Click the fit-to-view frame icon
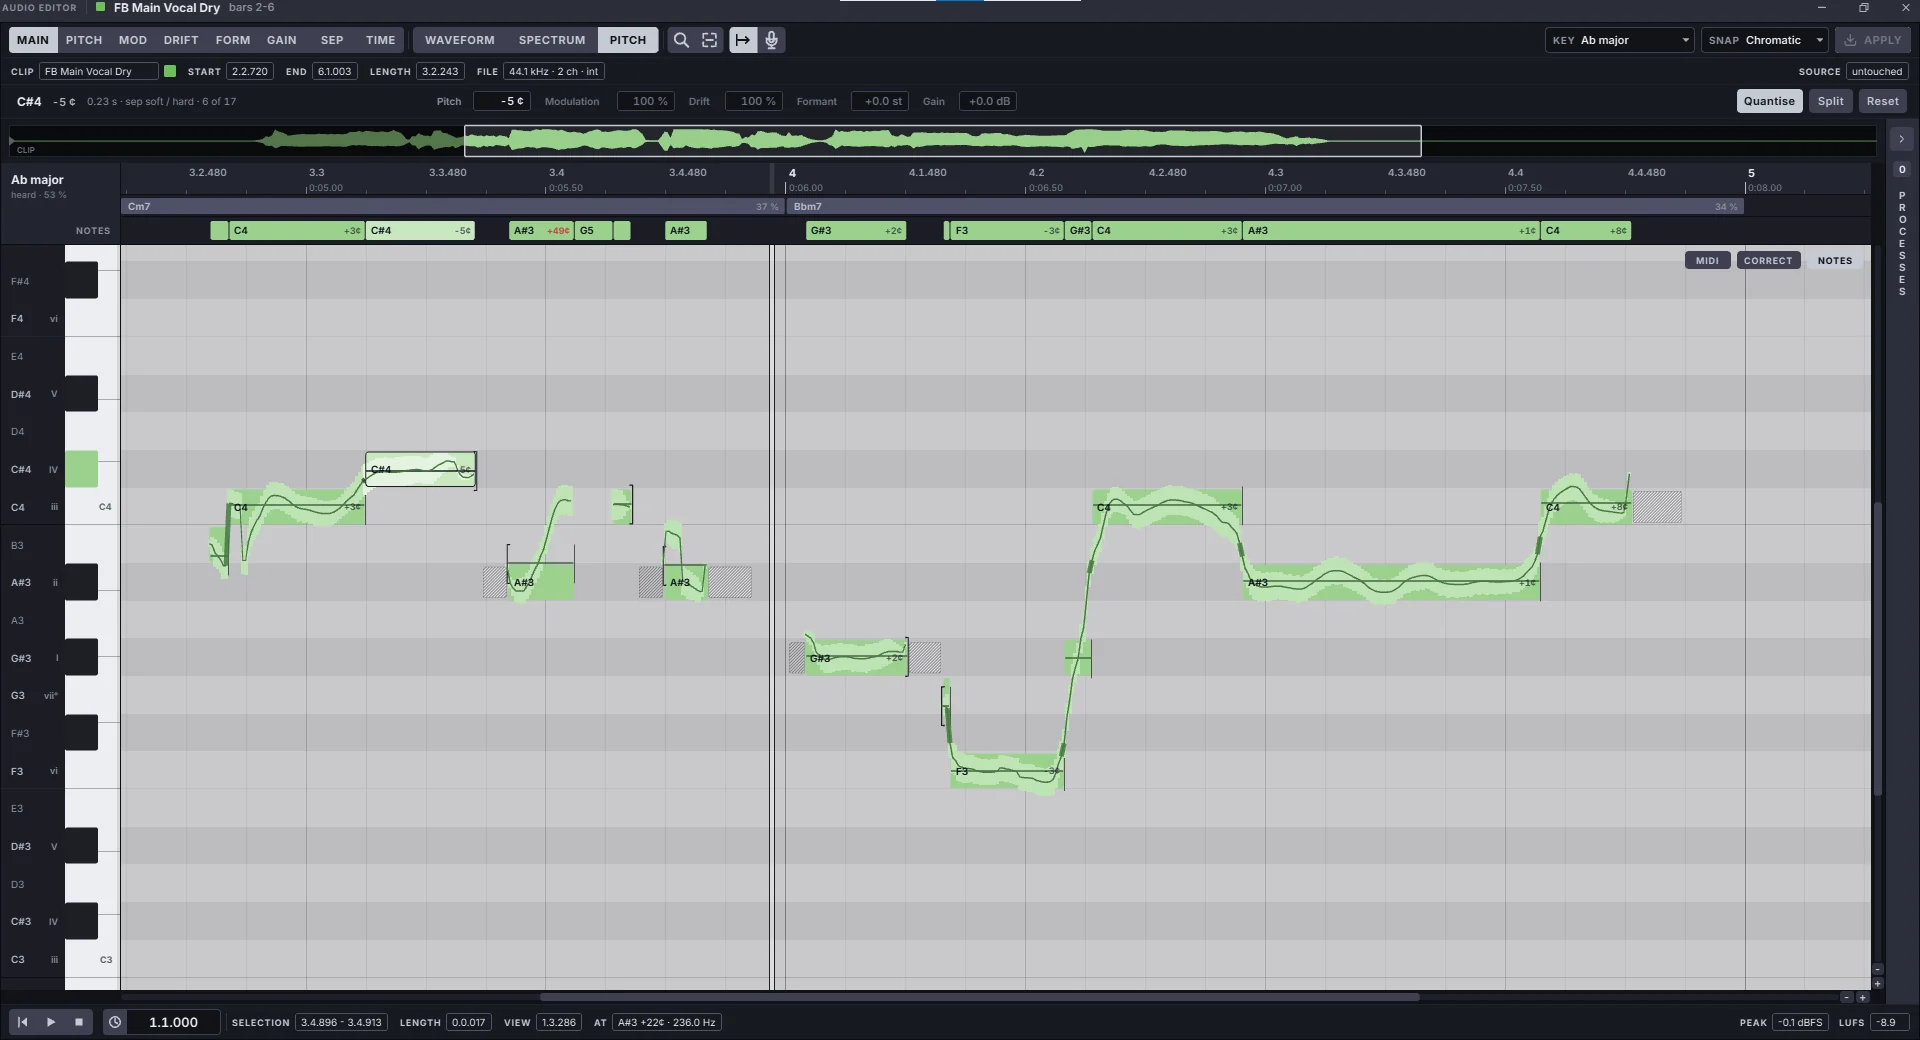This screenshot has height=1040, width=1920. point(710,40)
